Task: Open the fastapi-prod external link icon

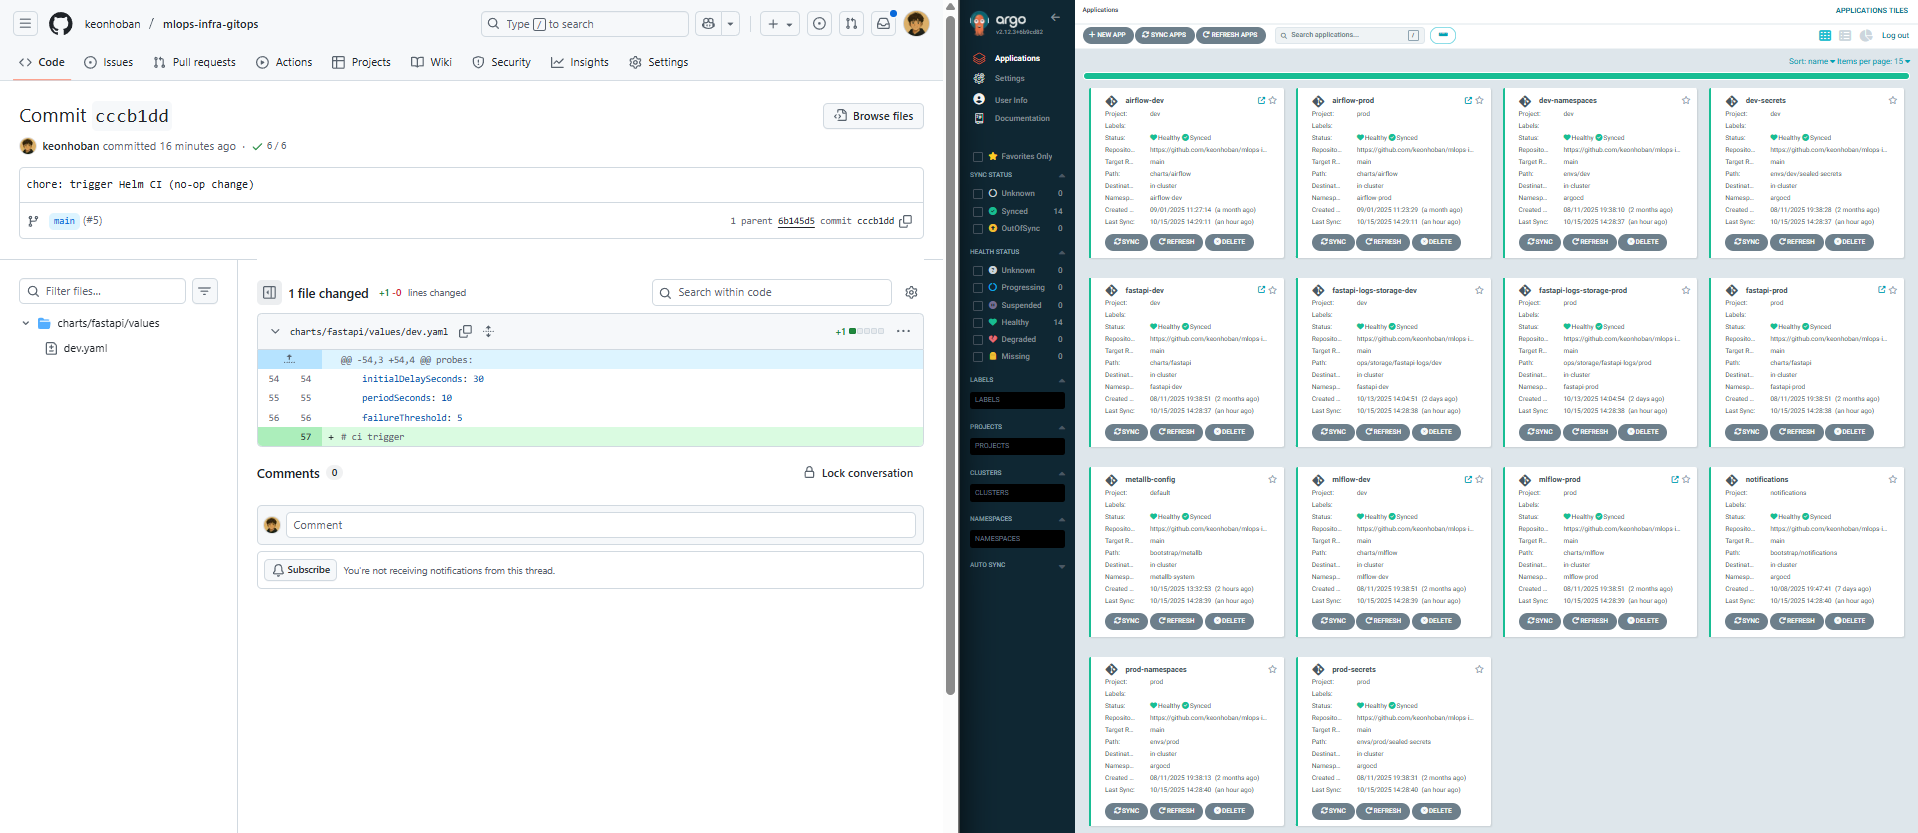Action: click(1881, 290)
